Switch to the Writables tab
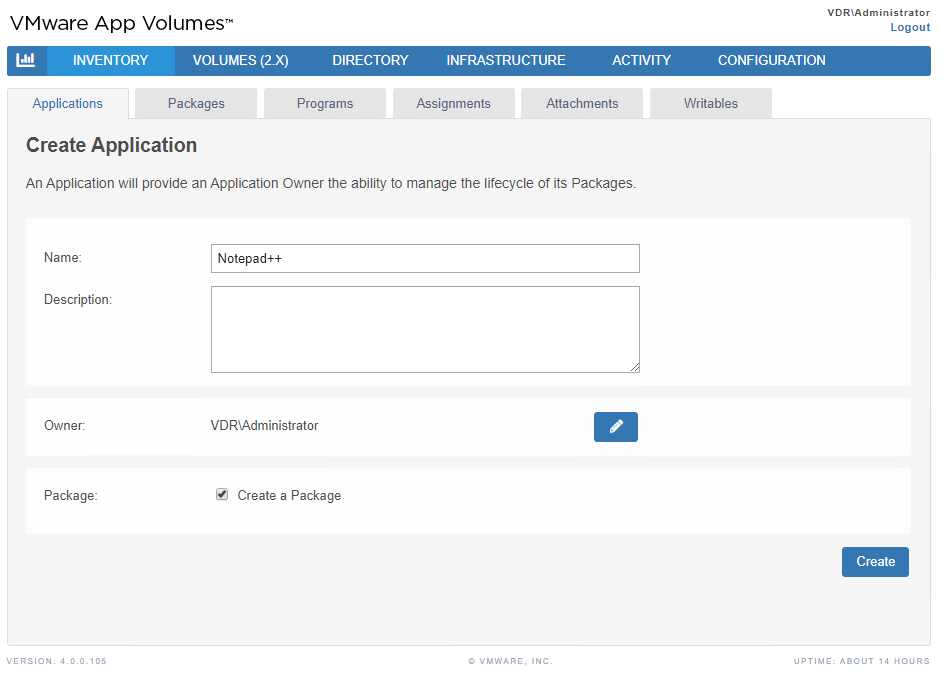The image size is (942, 681). point(711,103)
